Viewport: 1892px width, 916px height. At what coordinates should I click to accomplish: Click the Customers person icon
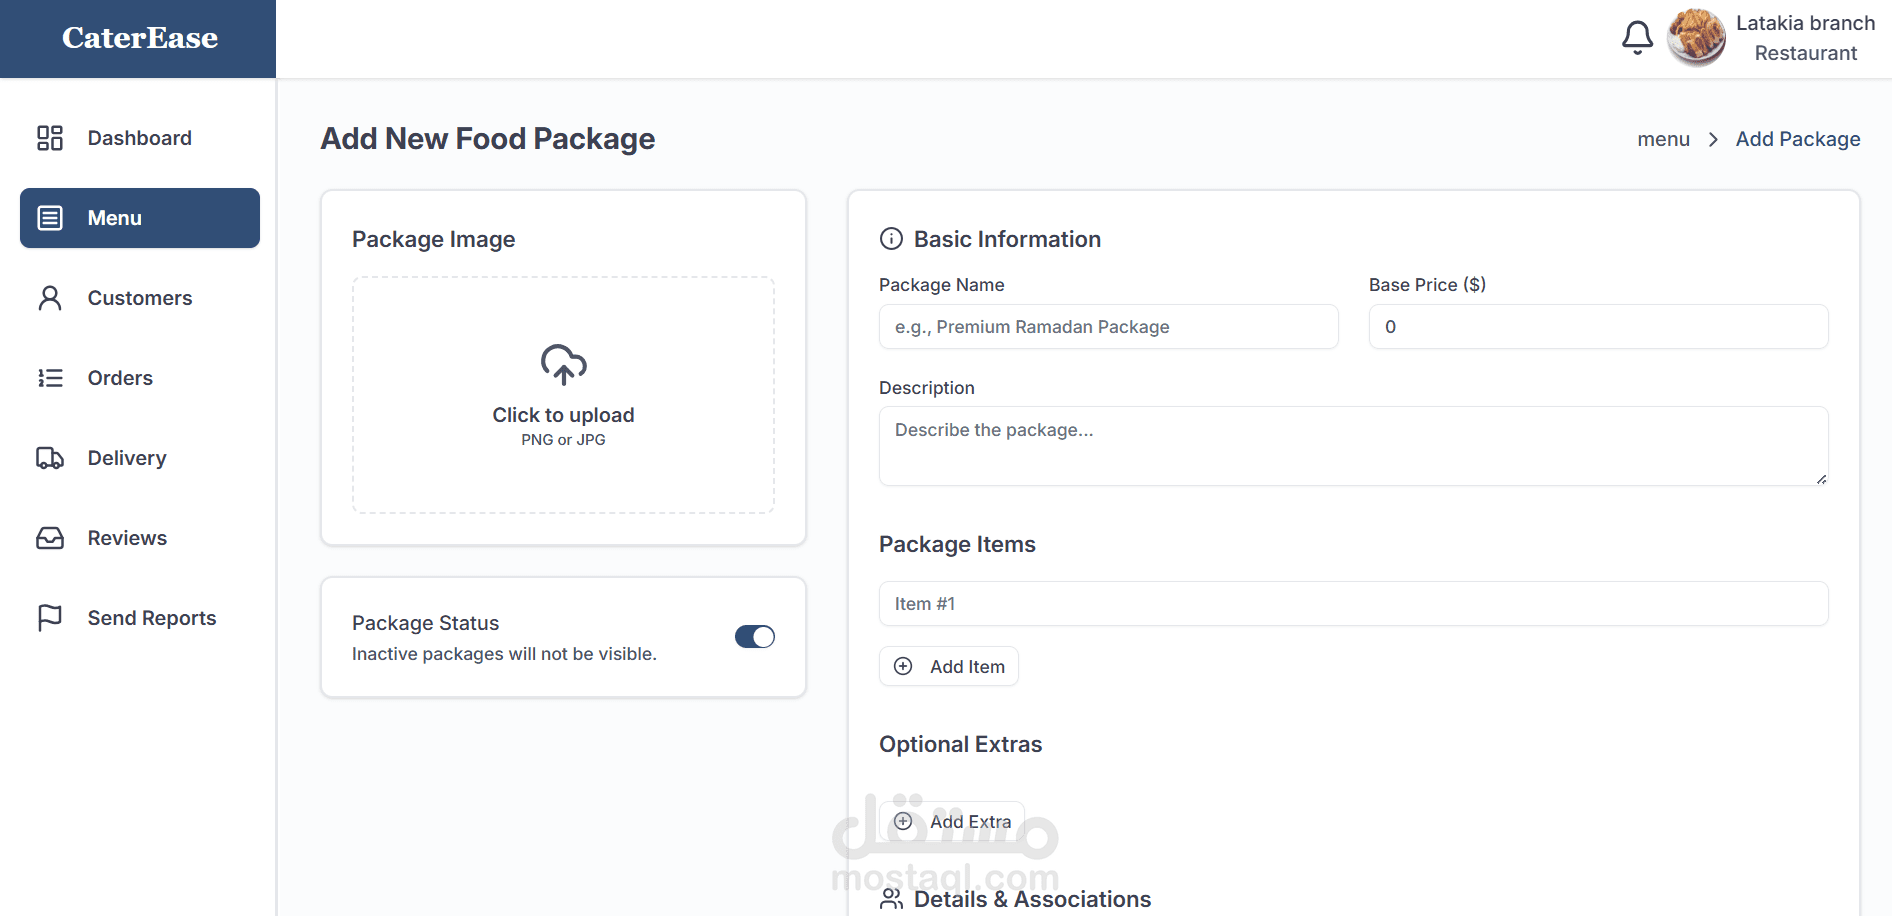[x=50, y=298]
